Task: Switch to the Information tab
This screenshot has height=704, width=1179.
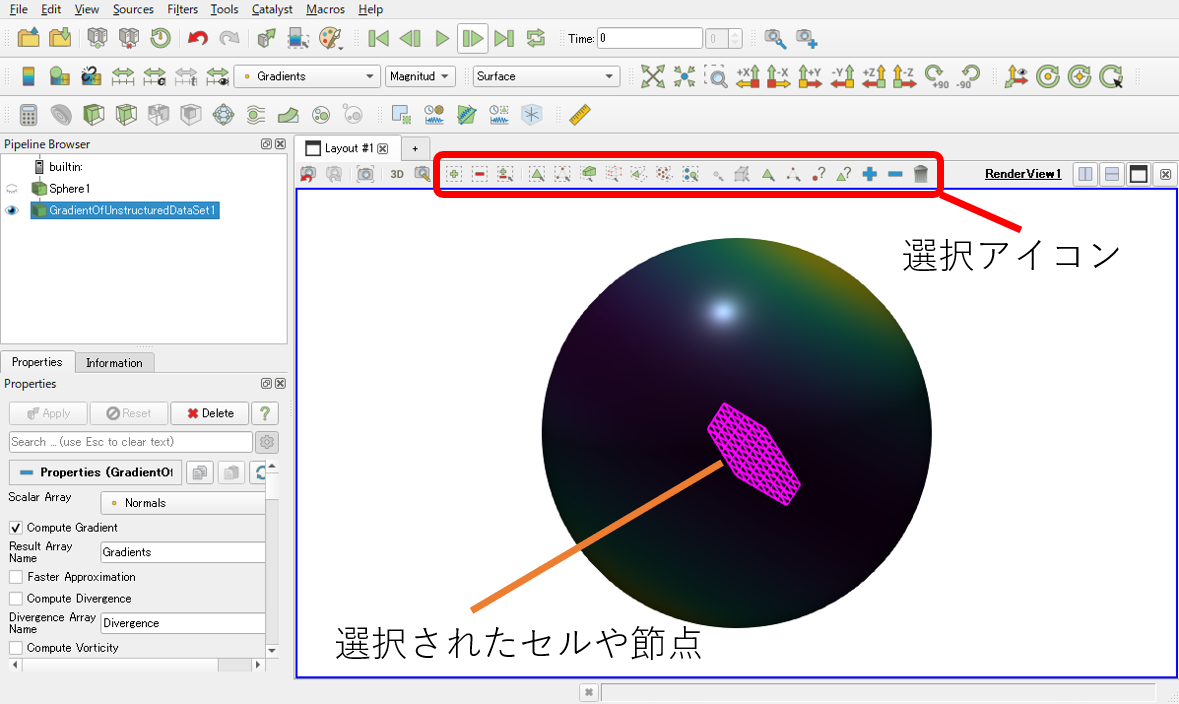Action: point(114,363)
